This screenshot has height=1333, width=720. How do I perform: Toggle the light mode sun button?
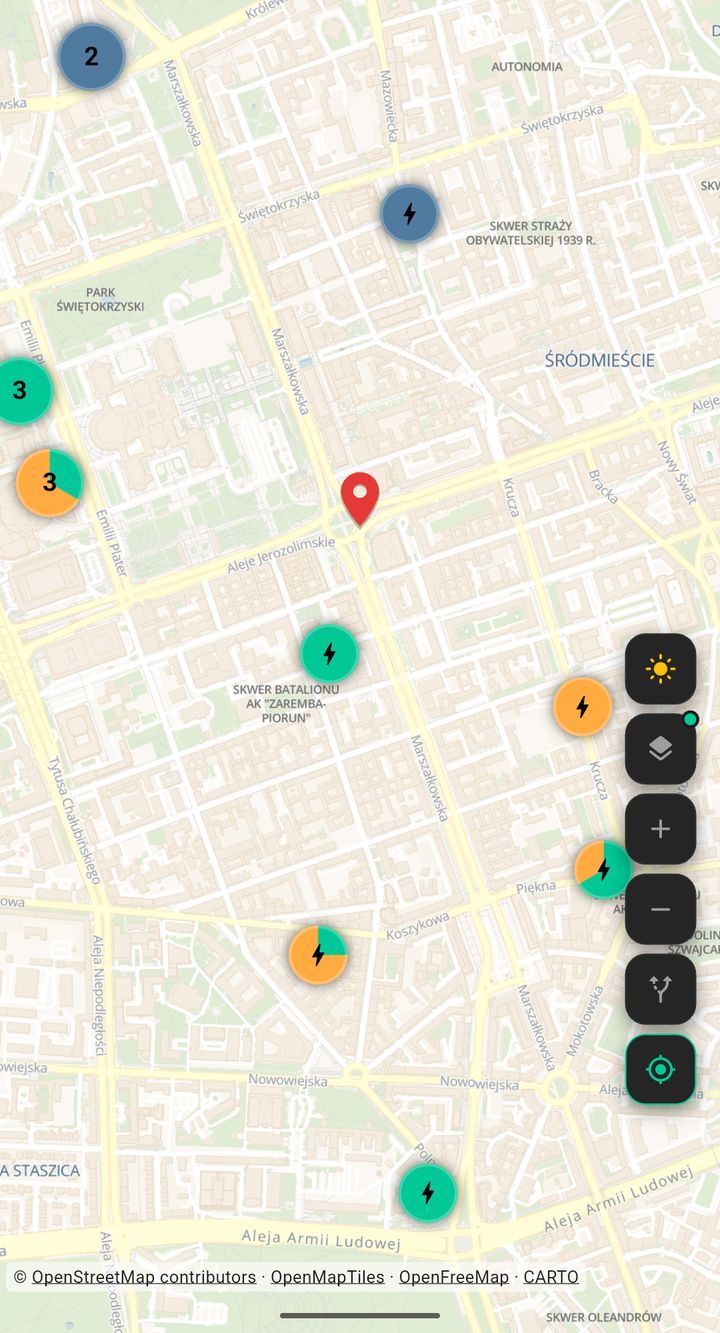[660, 669]
